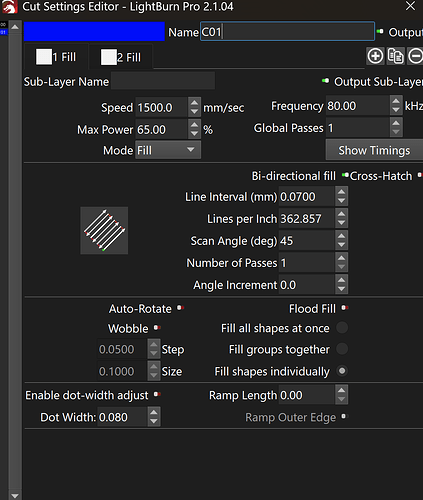Viewport: 423px width, 500px height.
Task: Increase Dot Width with up arrow
Action: [x=154, y=412]
